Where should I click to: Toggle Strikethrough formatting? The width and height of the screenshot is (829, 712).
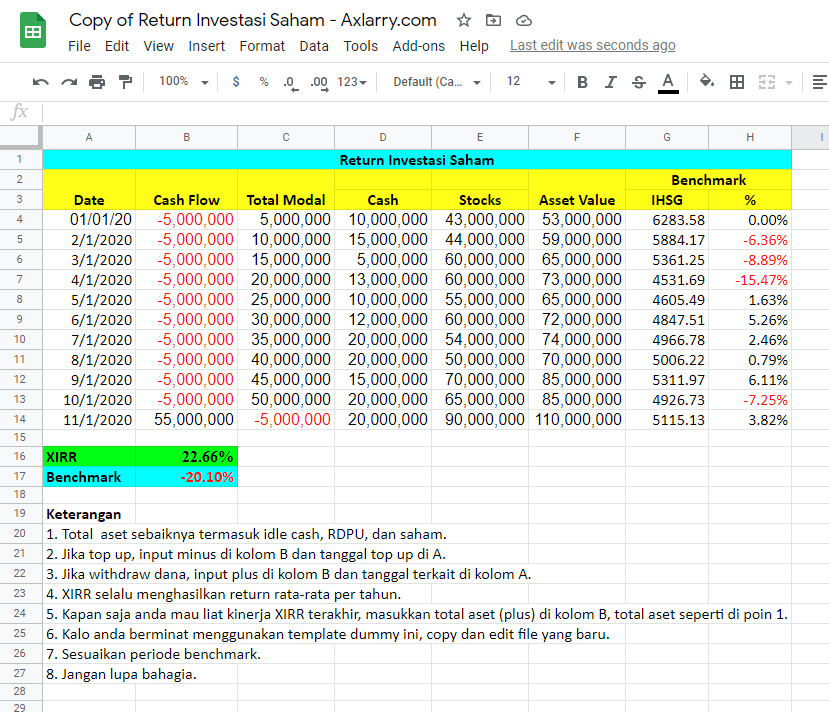coord(639,82)
